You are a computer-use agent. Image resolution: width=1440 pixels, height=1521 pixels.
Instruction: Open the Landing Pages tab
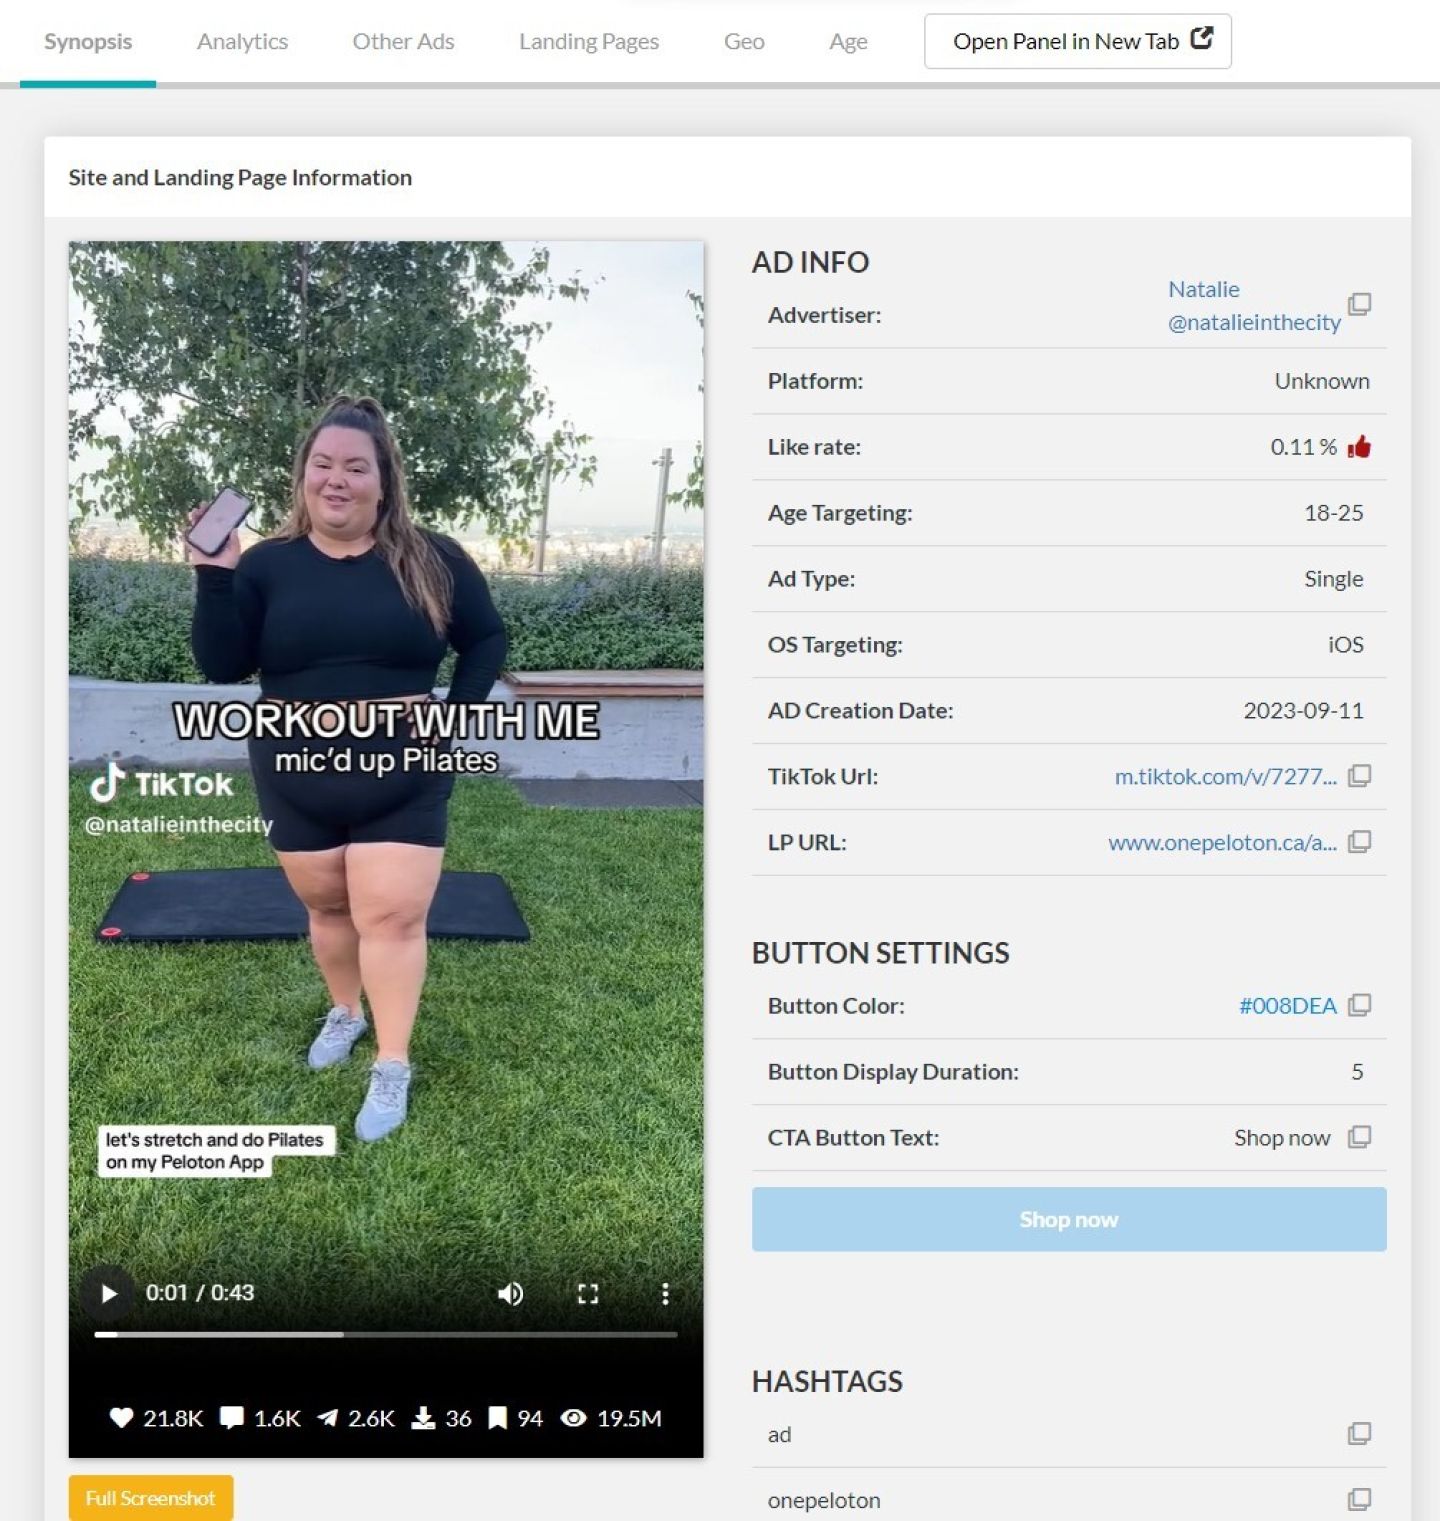[x=588, y=42]
